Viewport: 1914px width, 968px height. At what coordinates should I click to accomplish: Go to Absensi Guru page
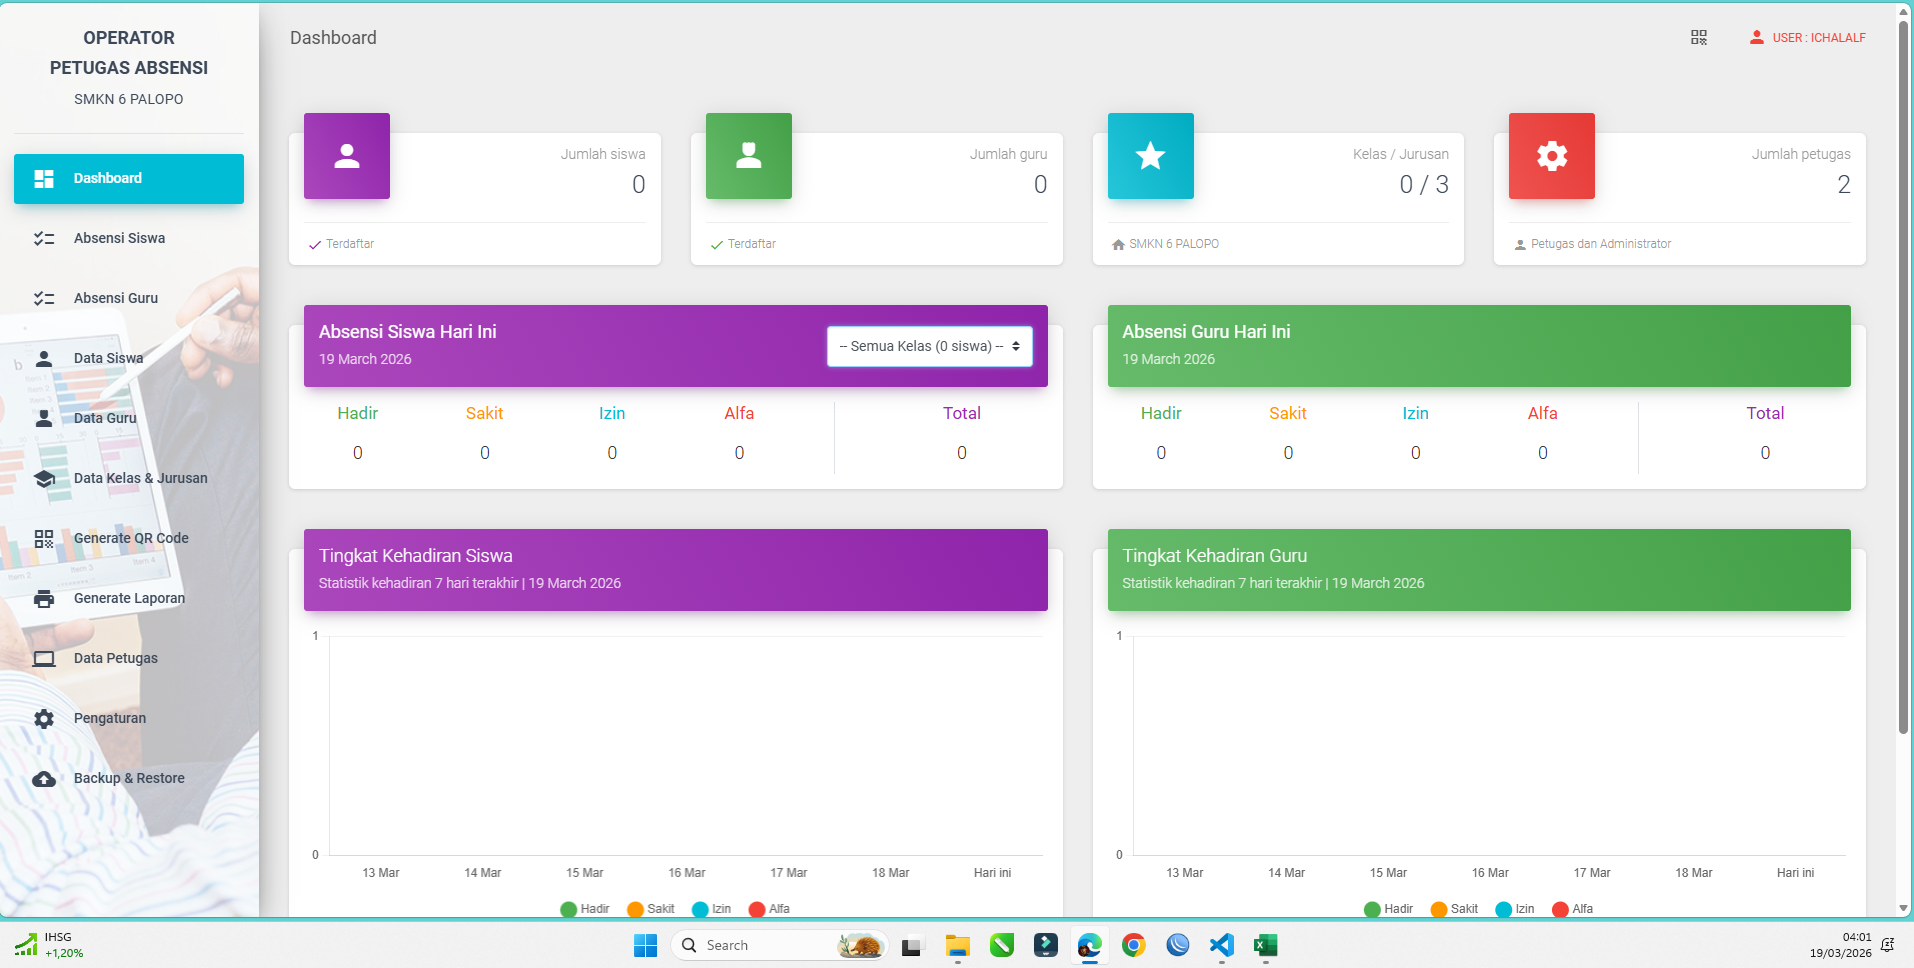[x=116, y=298]
